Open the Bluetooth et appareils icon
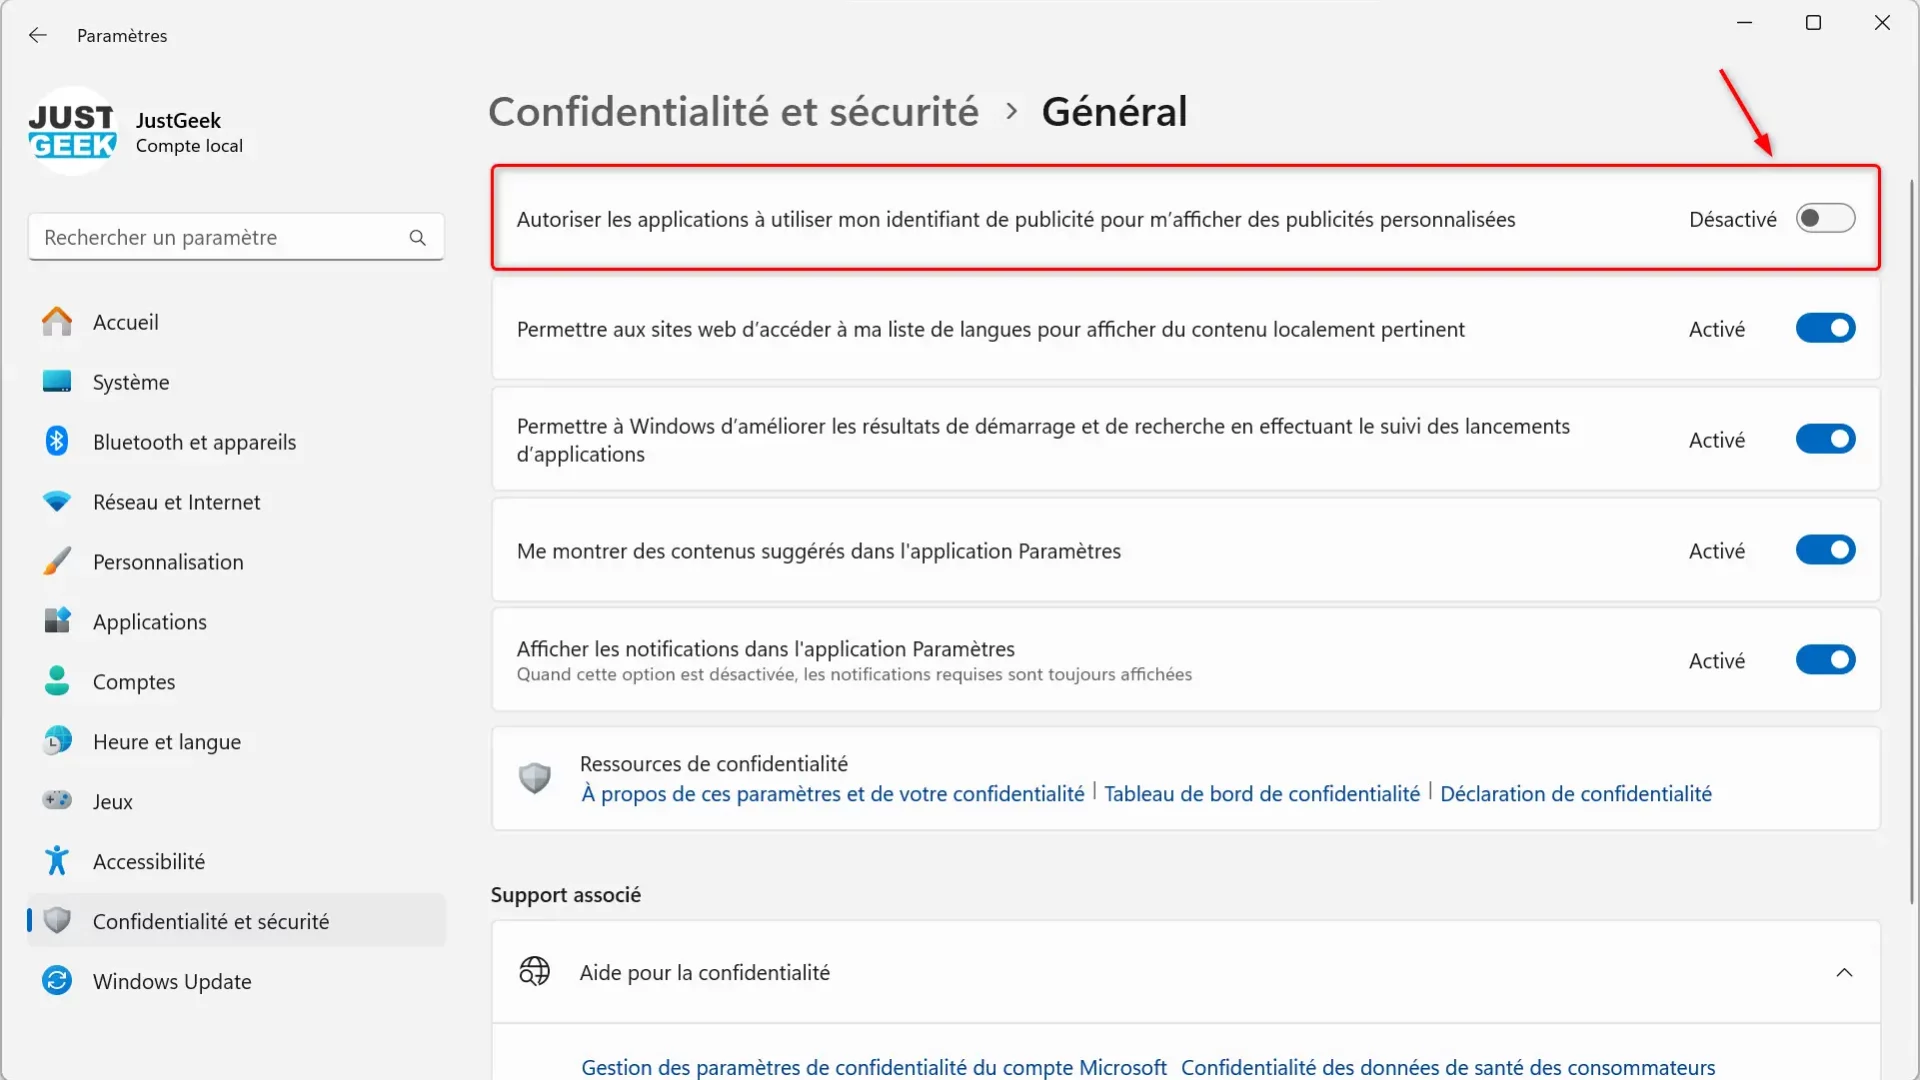This screenshot has width=1920, height=1080. coord(57,441)
